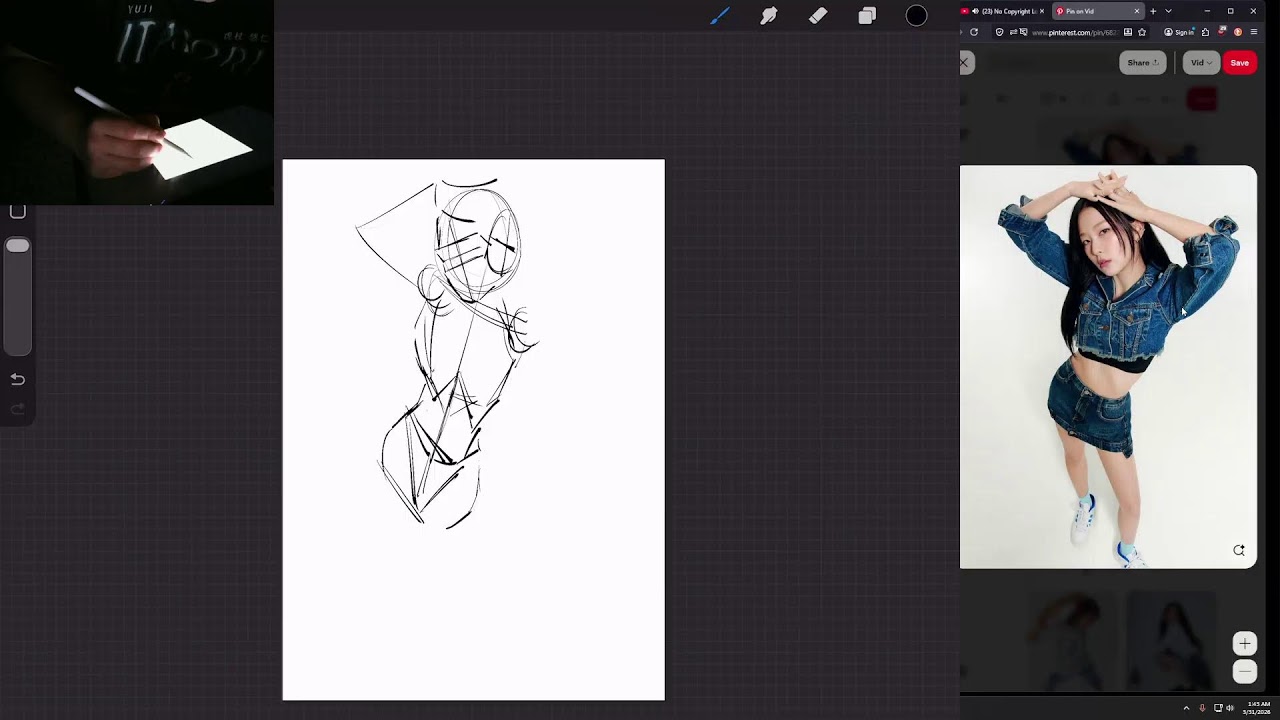
Task: Tap the modify square button in sidebar
Action: coord(17,211)
